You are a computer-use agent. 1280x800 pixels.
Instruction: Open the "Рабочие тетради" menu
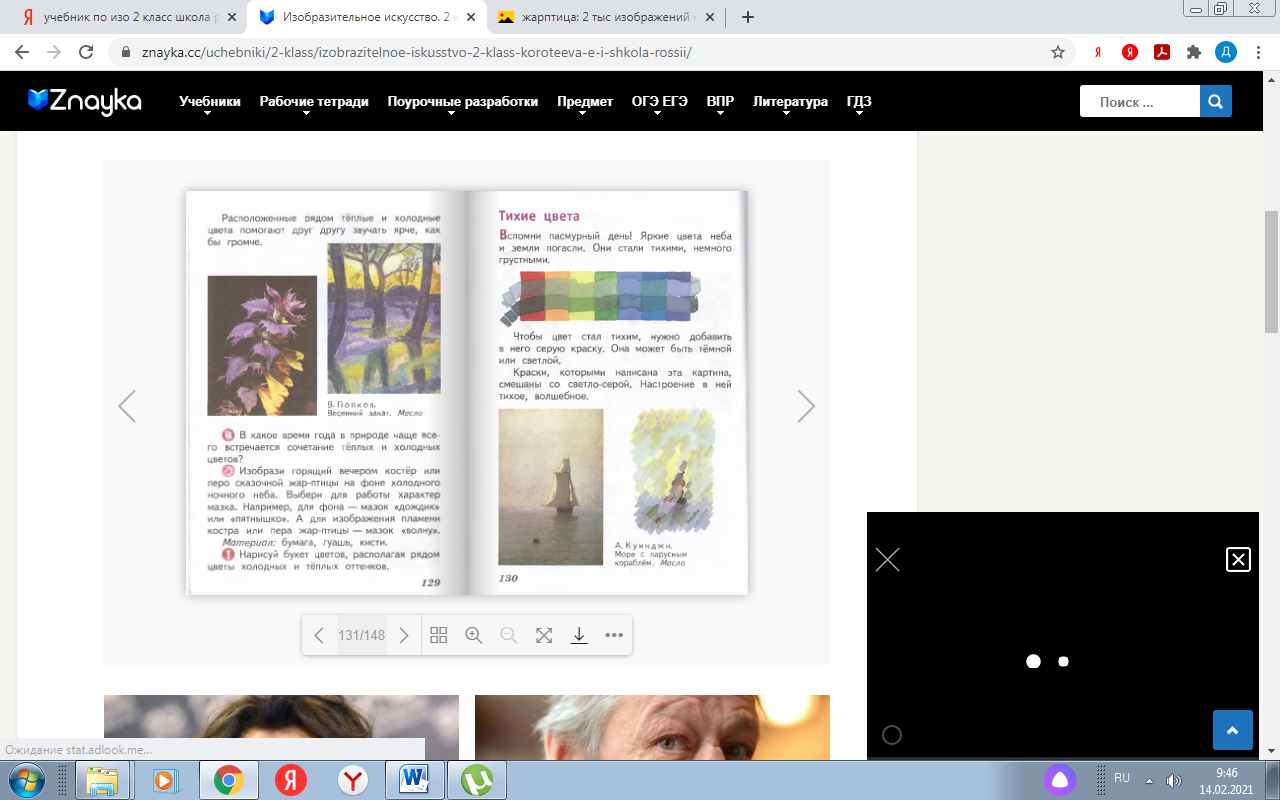pos(314,102)
